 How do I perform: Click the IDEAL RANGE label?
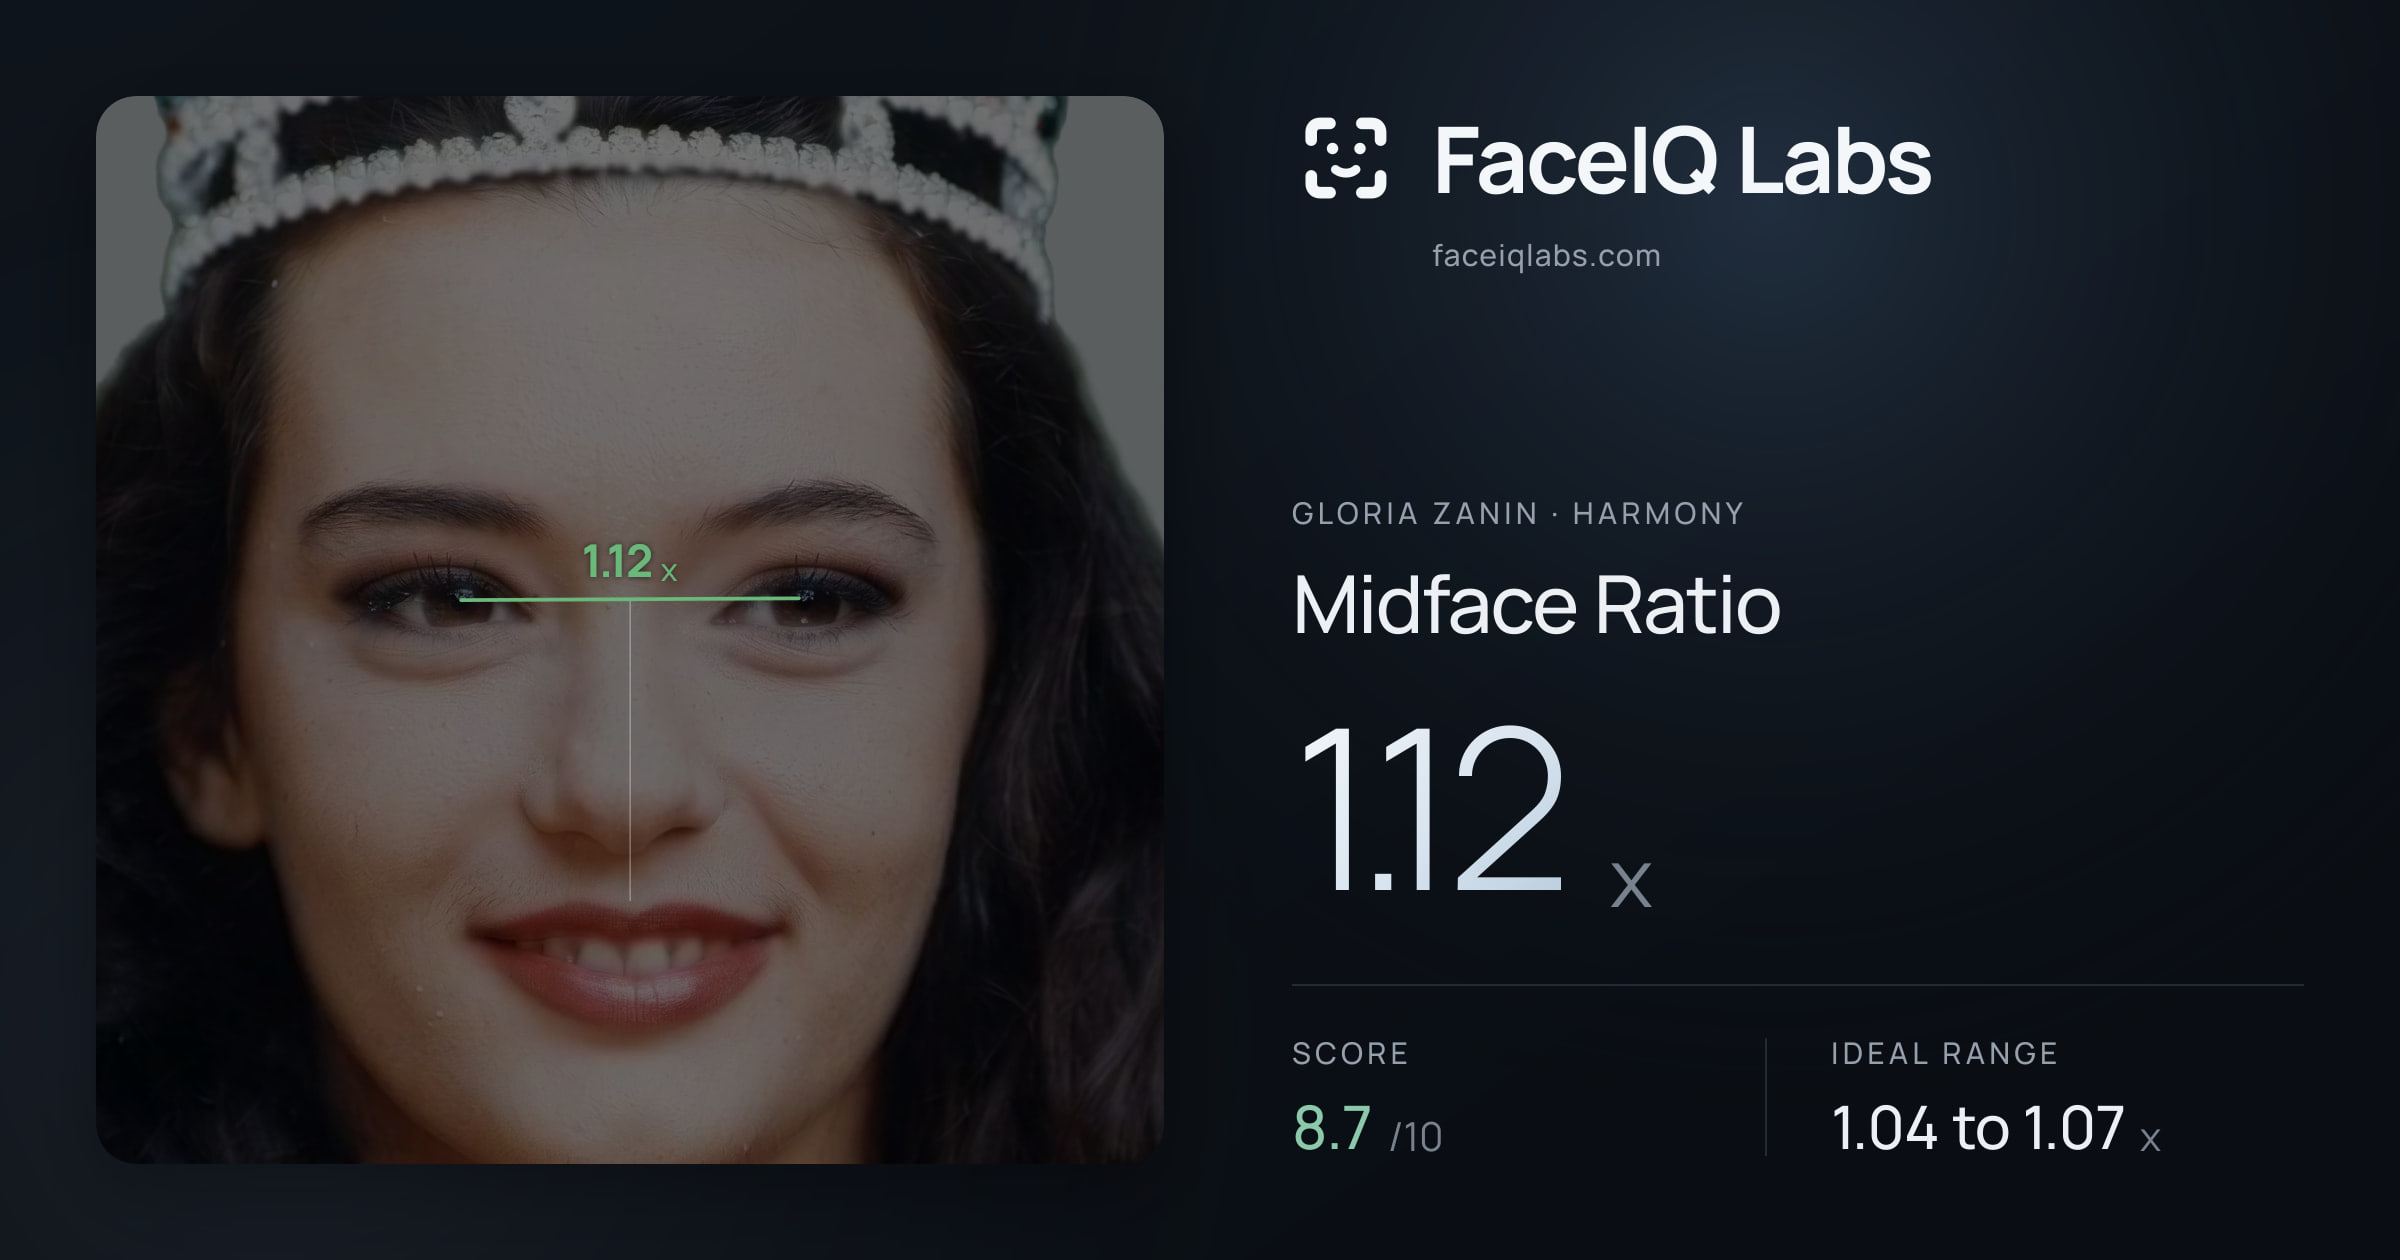click(x=1944, y=1054)
